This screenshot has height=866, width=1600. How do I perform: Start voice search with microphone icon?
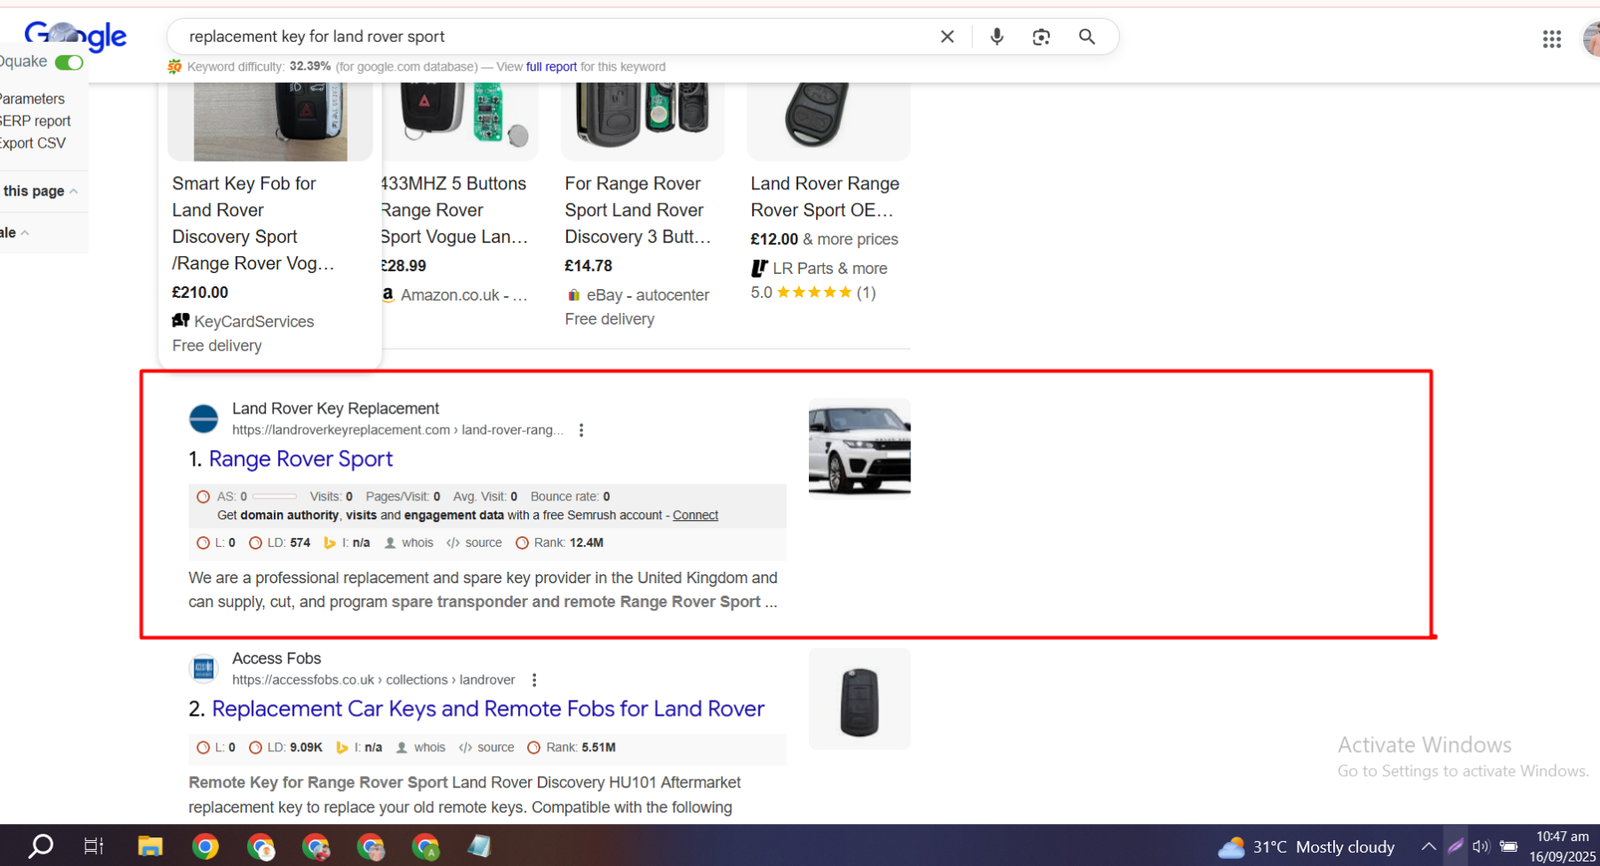(x=996, y=37)
